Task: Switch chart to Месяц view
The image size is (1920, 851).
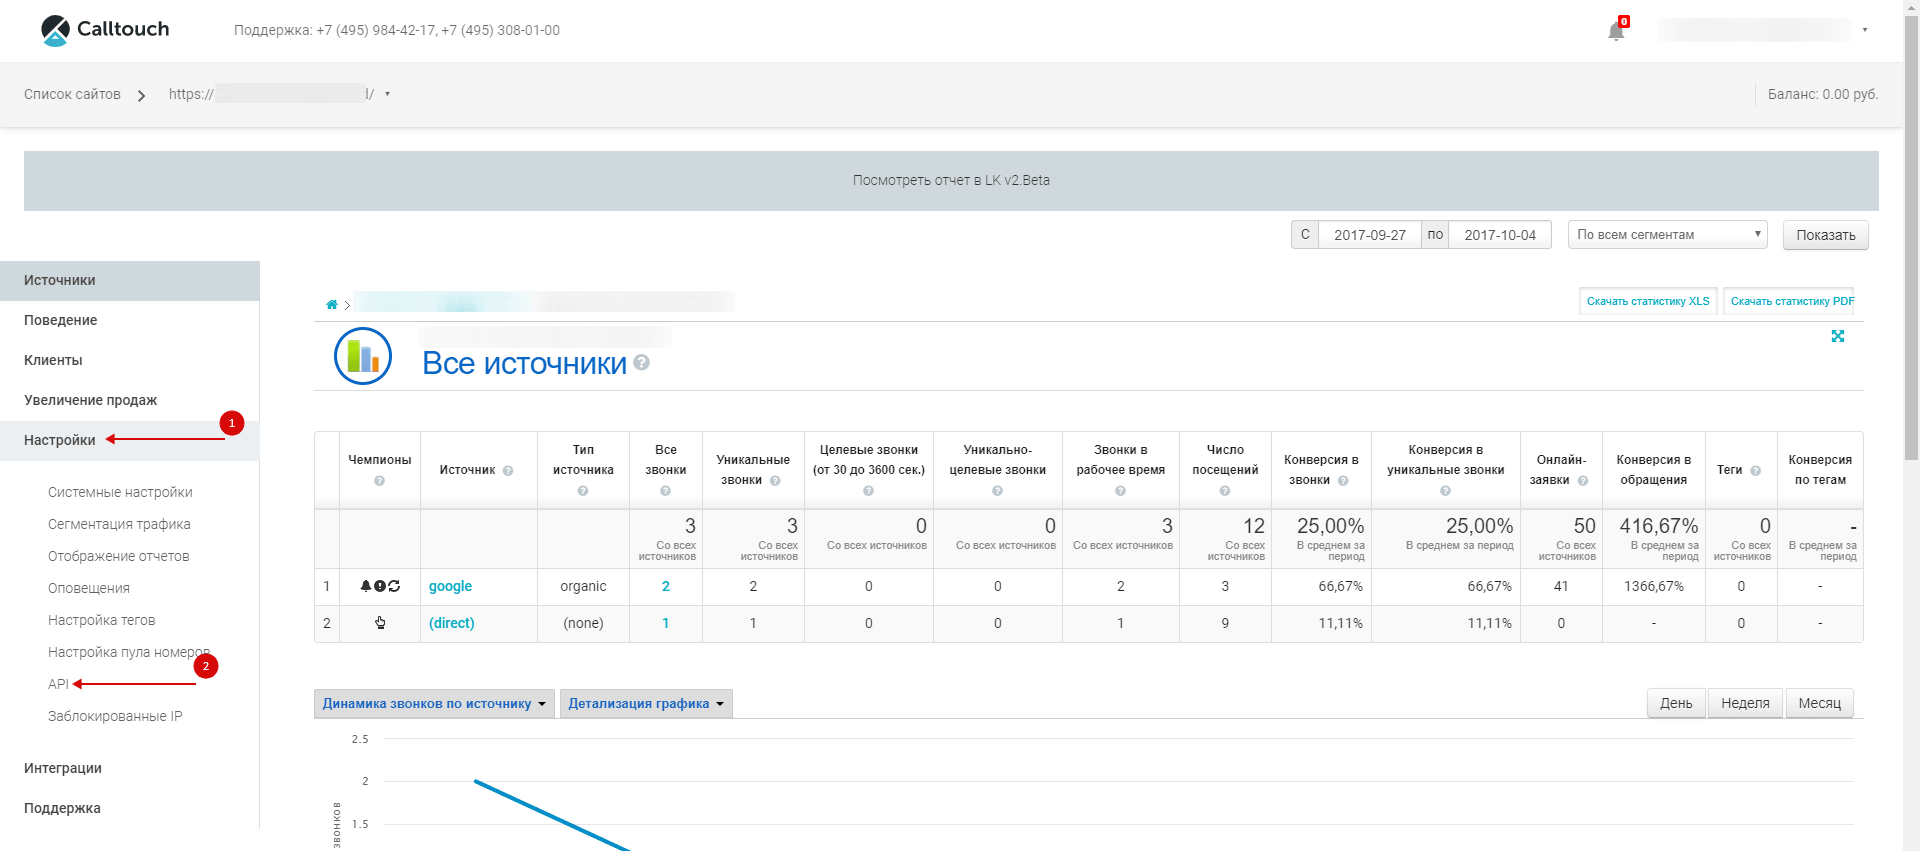Action: (1820, 703)
